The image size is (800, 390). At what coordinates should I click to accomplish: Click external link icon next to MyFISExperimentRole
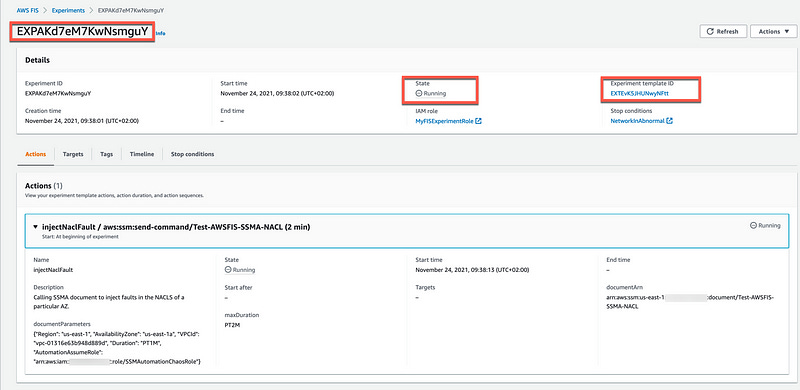(x=479, y=121)
